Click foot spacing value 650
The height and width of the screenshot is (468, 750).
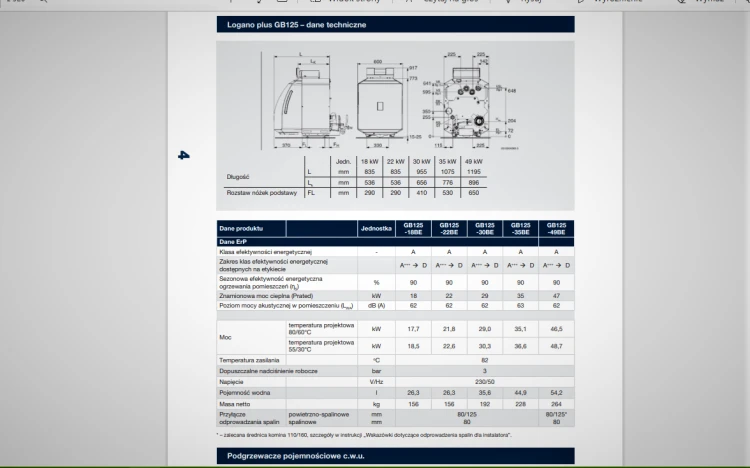click(474, 193)
